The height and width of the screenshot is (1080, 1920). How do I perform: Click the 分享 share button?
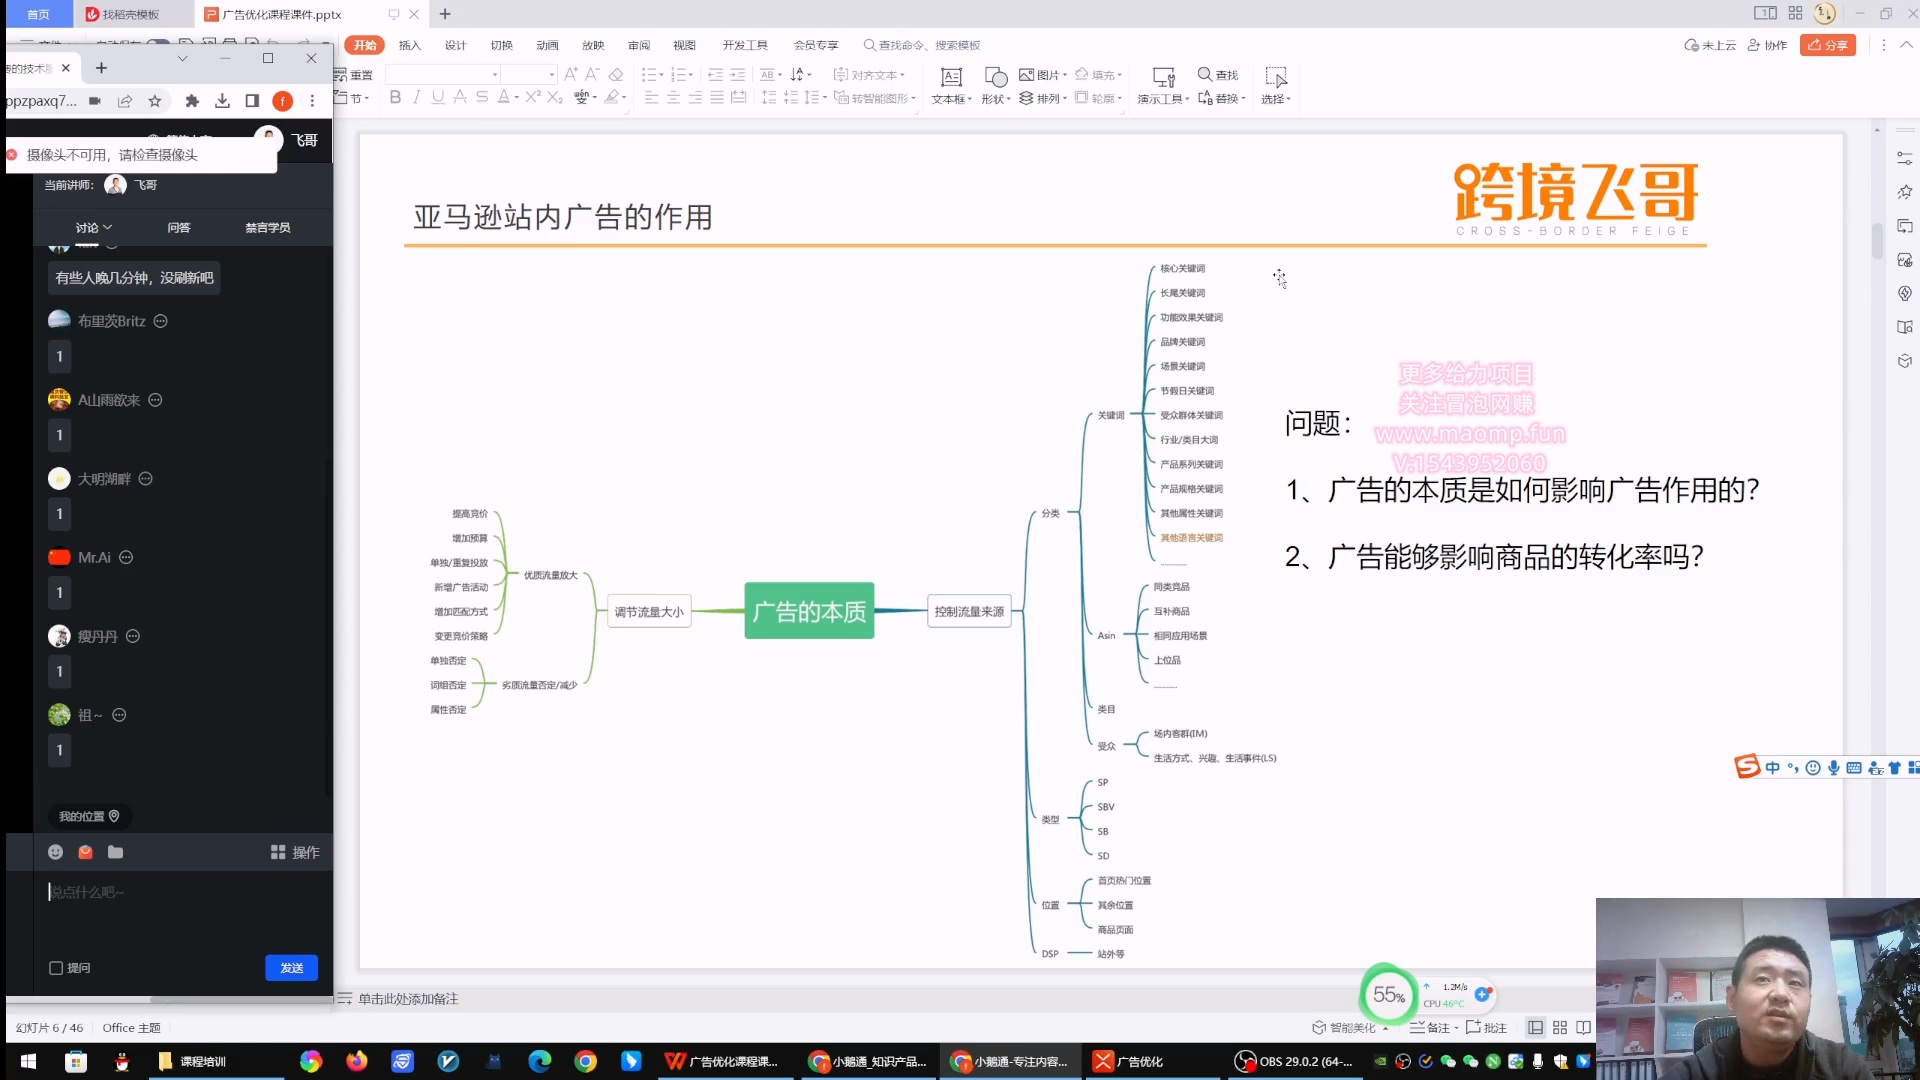pyautogui.click(x=1828, y=45)
